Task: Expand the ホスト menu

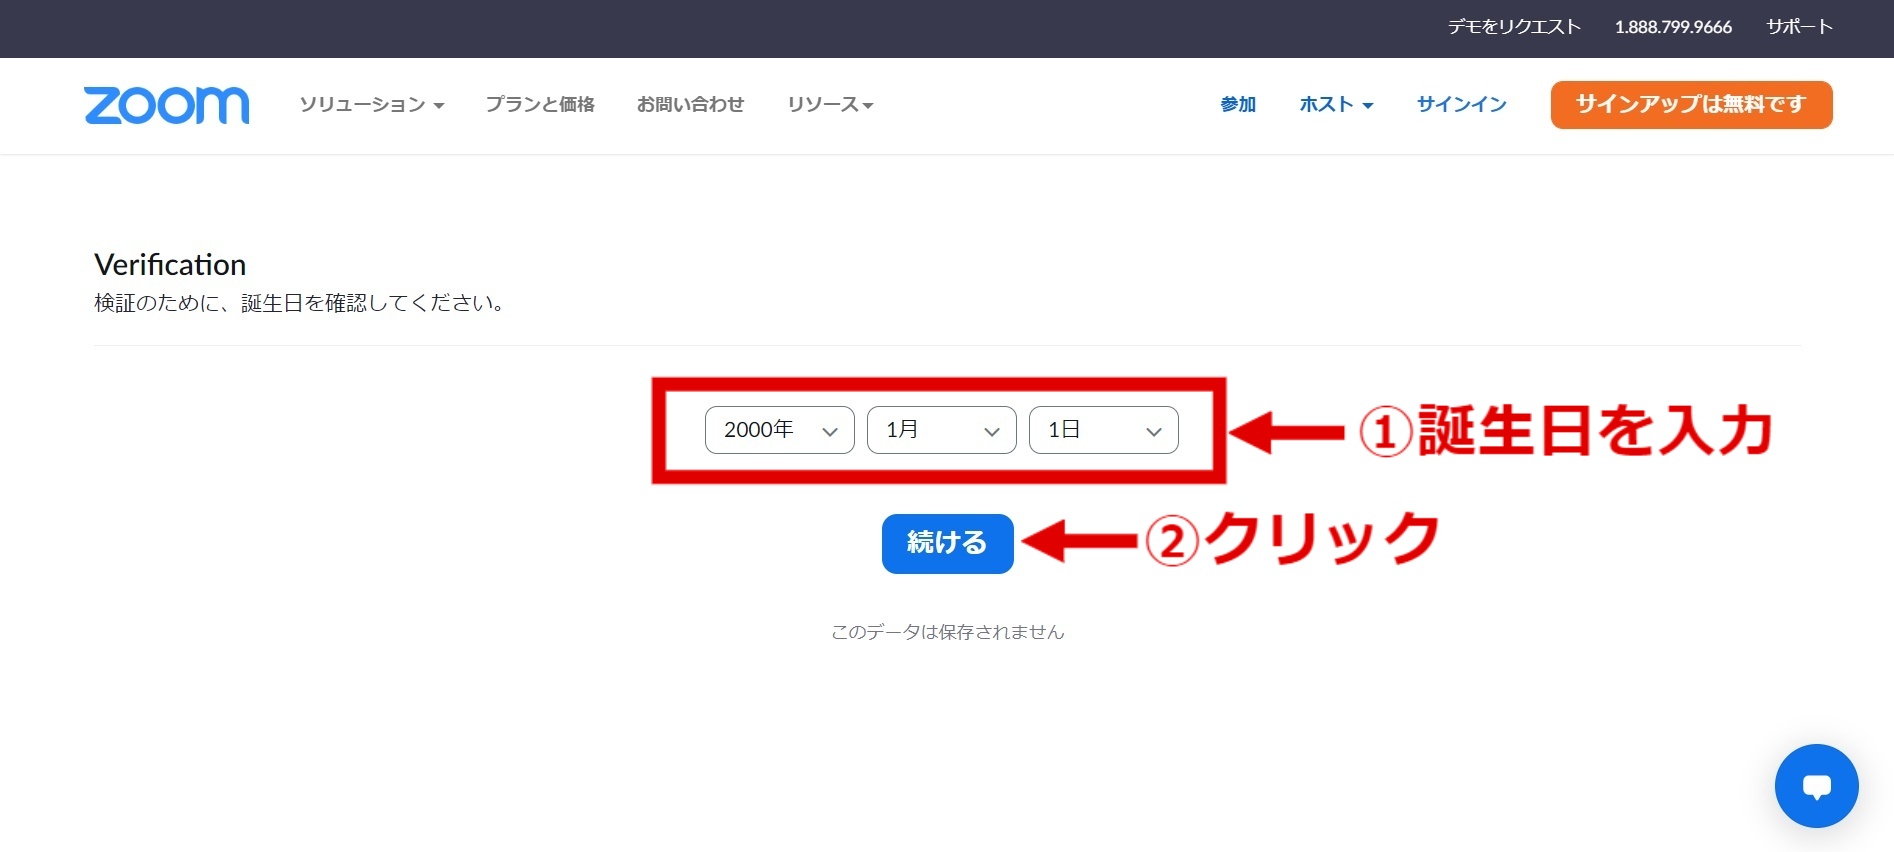Action: pyautogui.click(x=1336, y=105)
